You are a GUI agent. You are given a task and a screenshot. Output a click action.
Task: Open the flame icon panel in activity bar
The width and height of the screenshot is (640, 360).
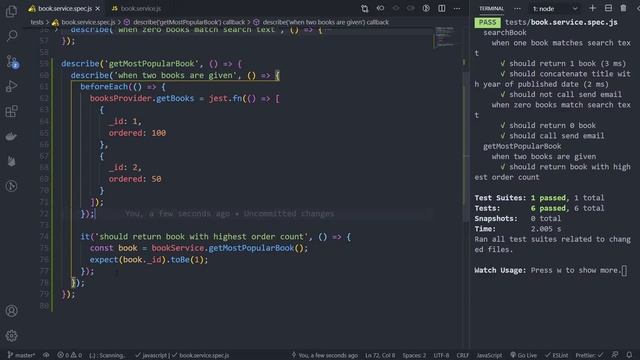click(x=11, y=161)
